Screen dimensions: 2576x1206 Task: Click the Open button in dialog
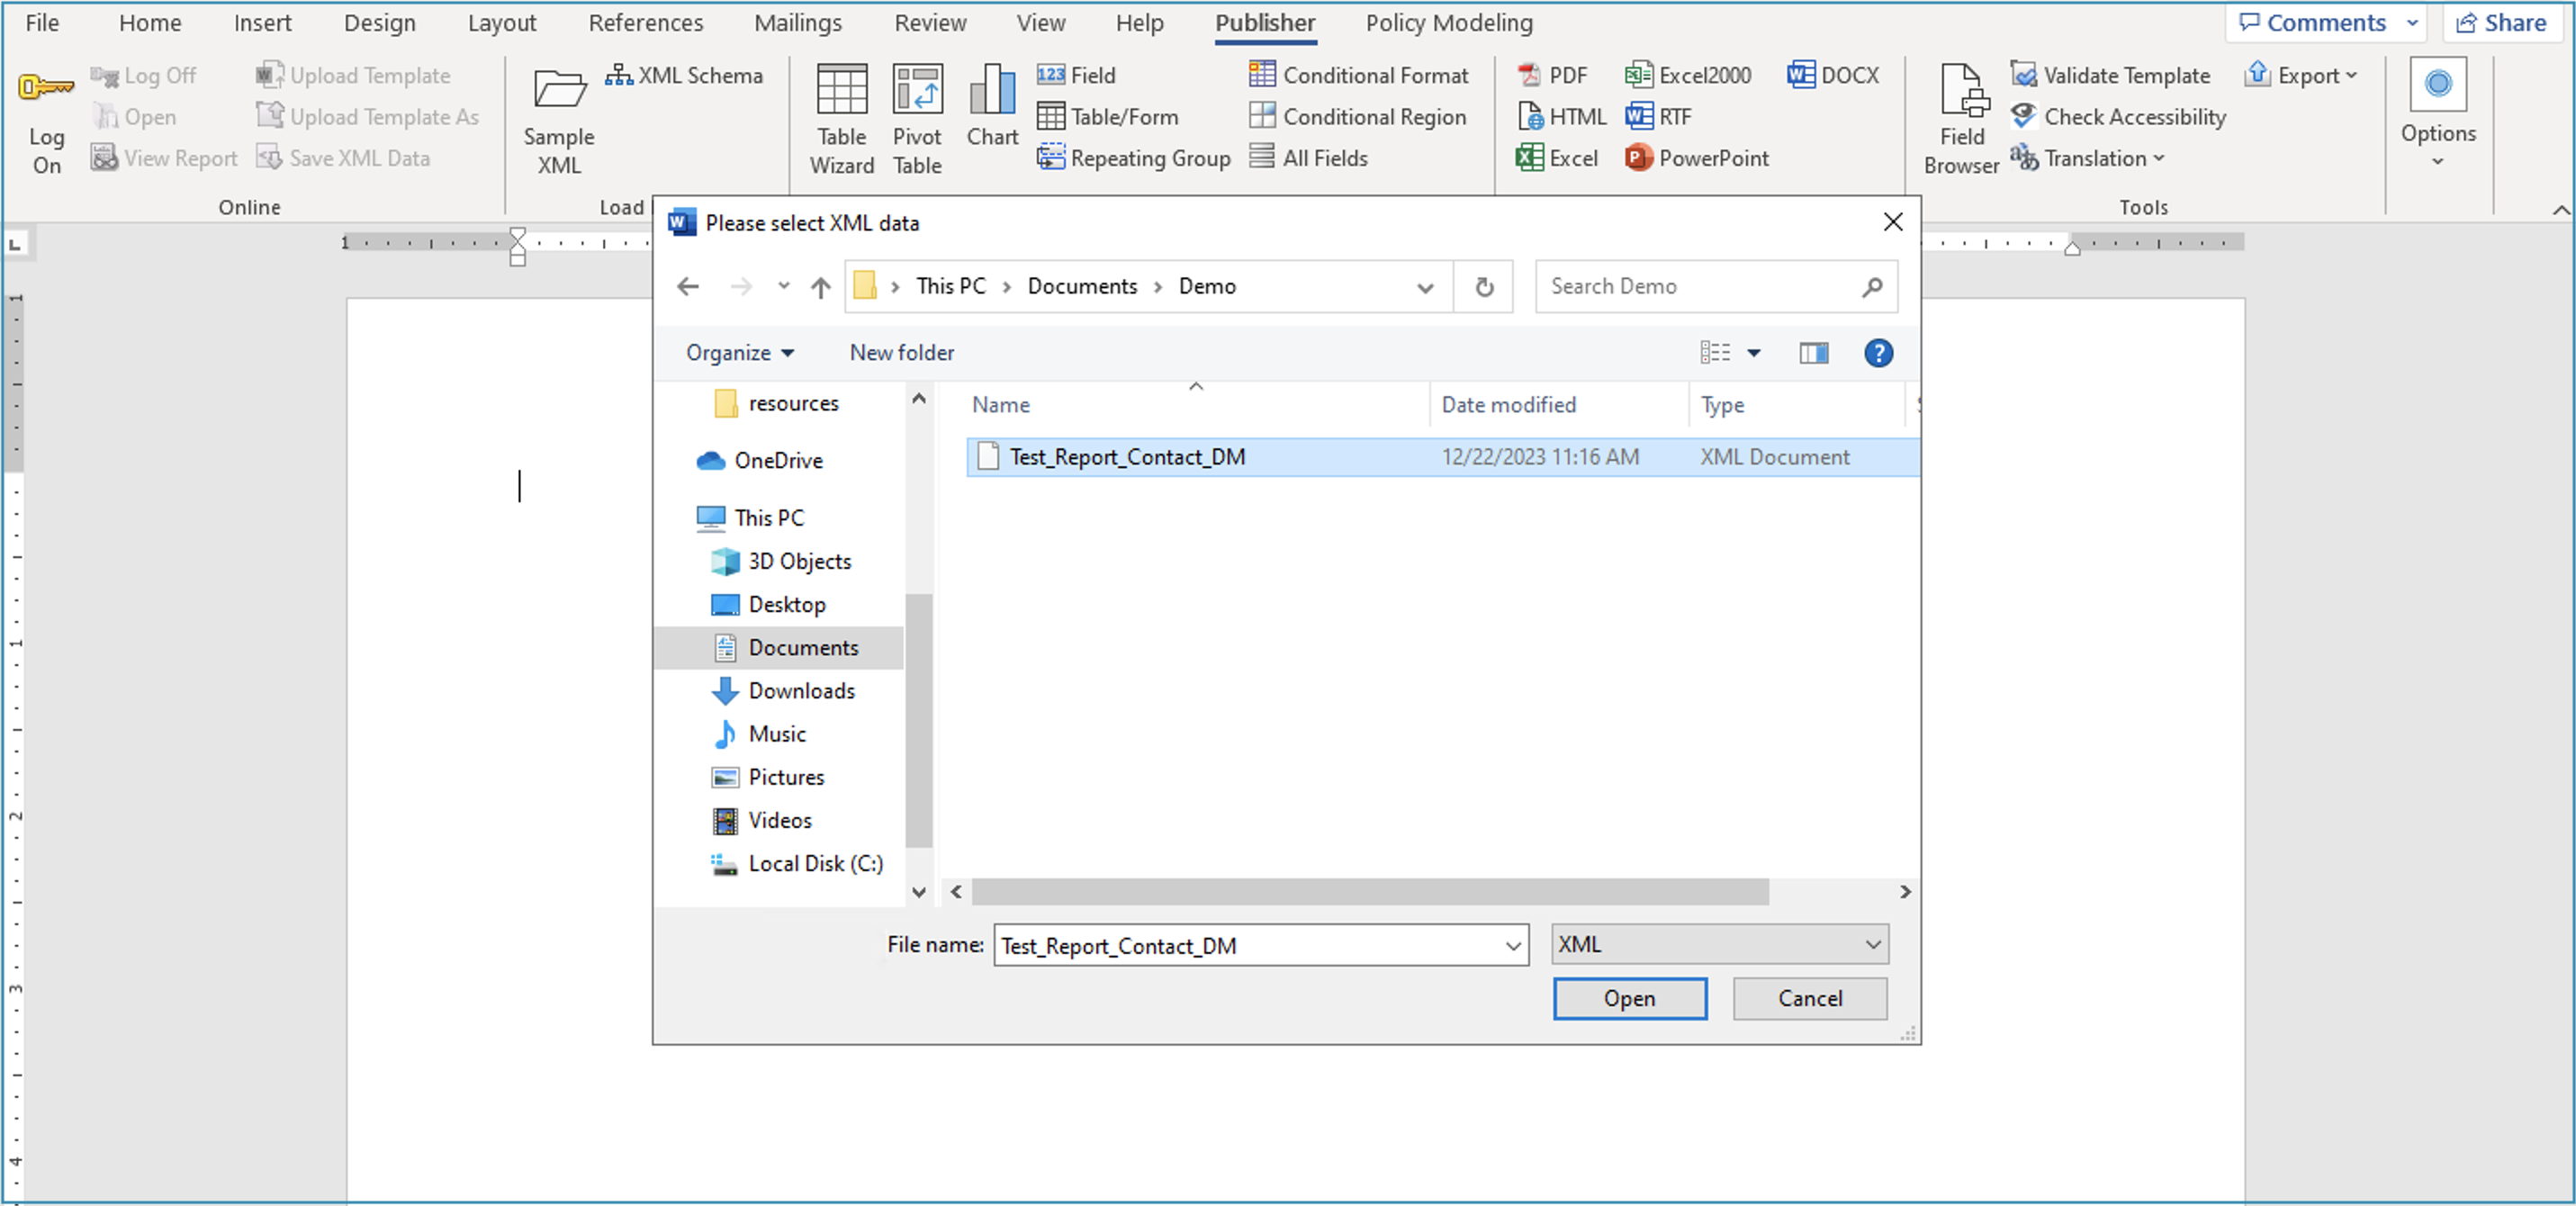pos(1628,998)
